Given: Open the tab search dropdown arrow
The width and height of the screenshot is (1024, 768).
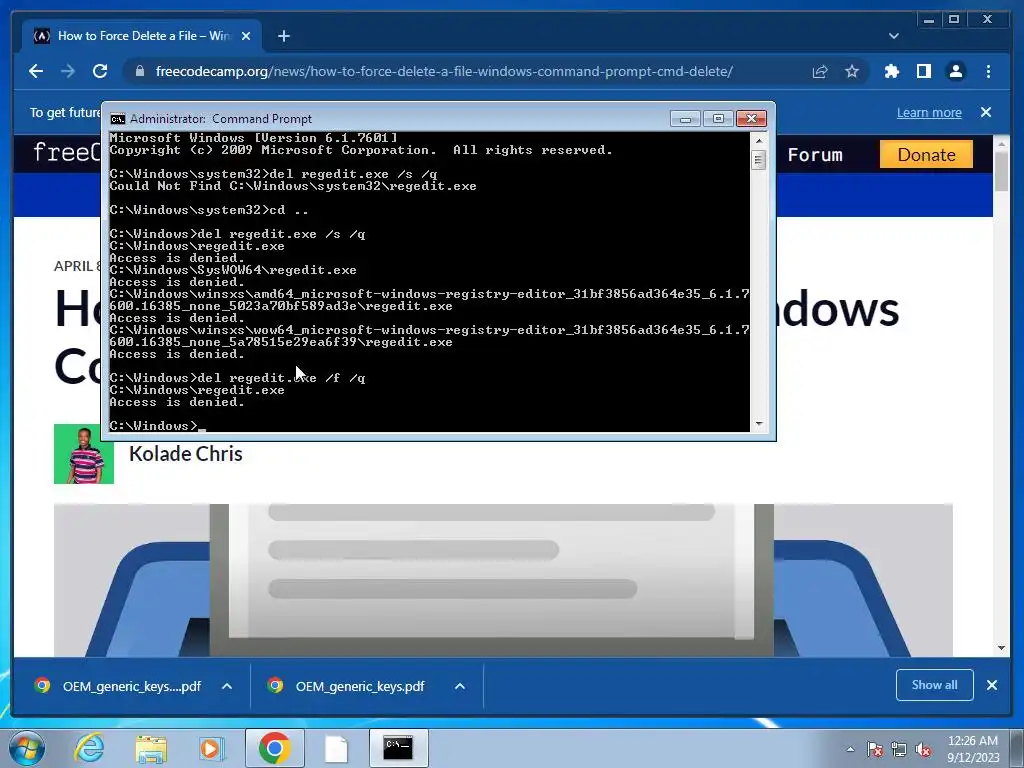Looking at the screenshot, I should pos(893,36).
